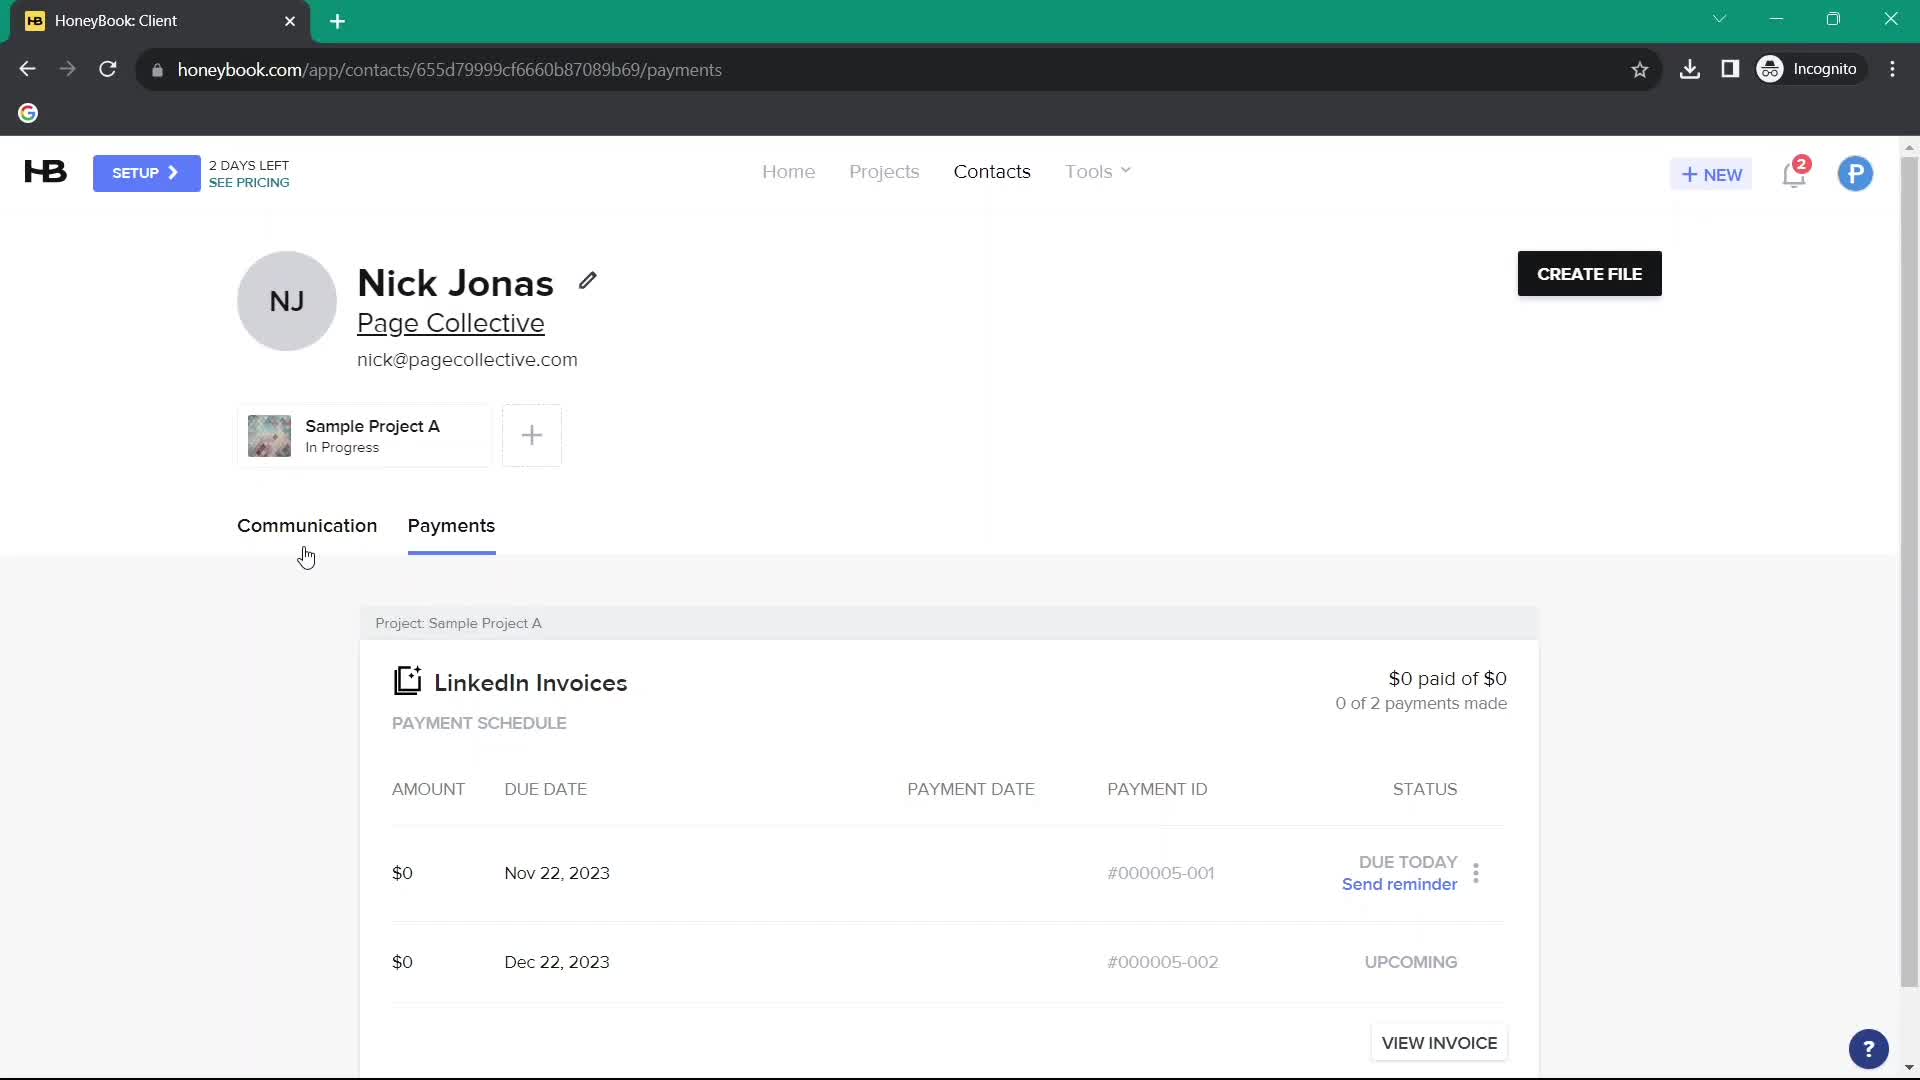Image resolution: width=1920 pixels, height=1080 pixels.
Task: Click the LinkedIn Invoices file icon
Action: tap(407, 681)
